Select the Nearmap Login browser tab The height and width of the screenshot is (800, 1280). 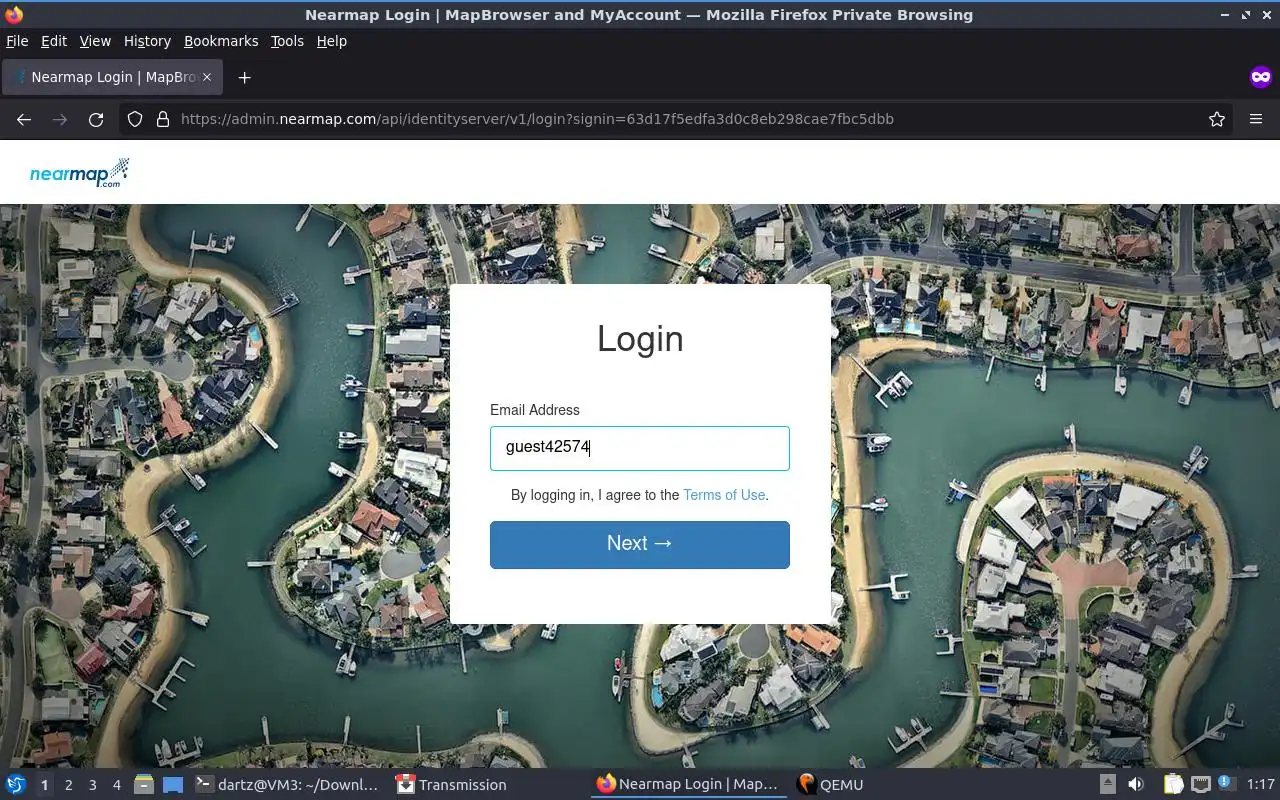click(113, 77)
